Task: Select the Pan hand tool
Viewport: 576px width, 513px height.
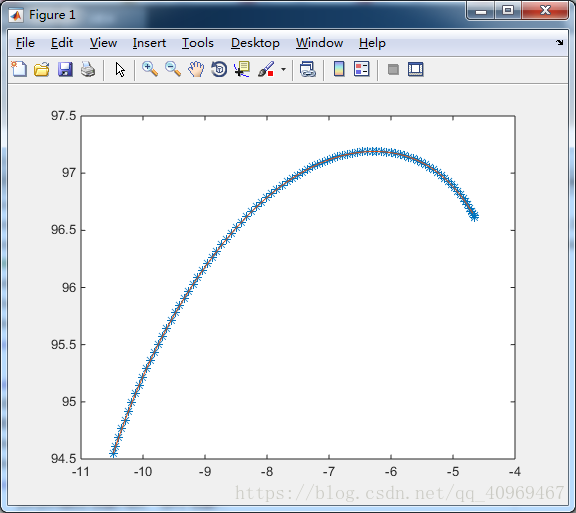Action: click(196, 69)
